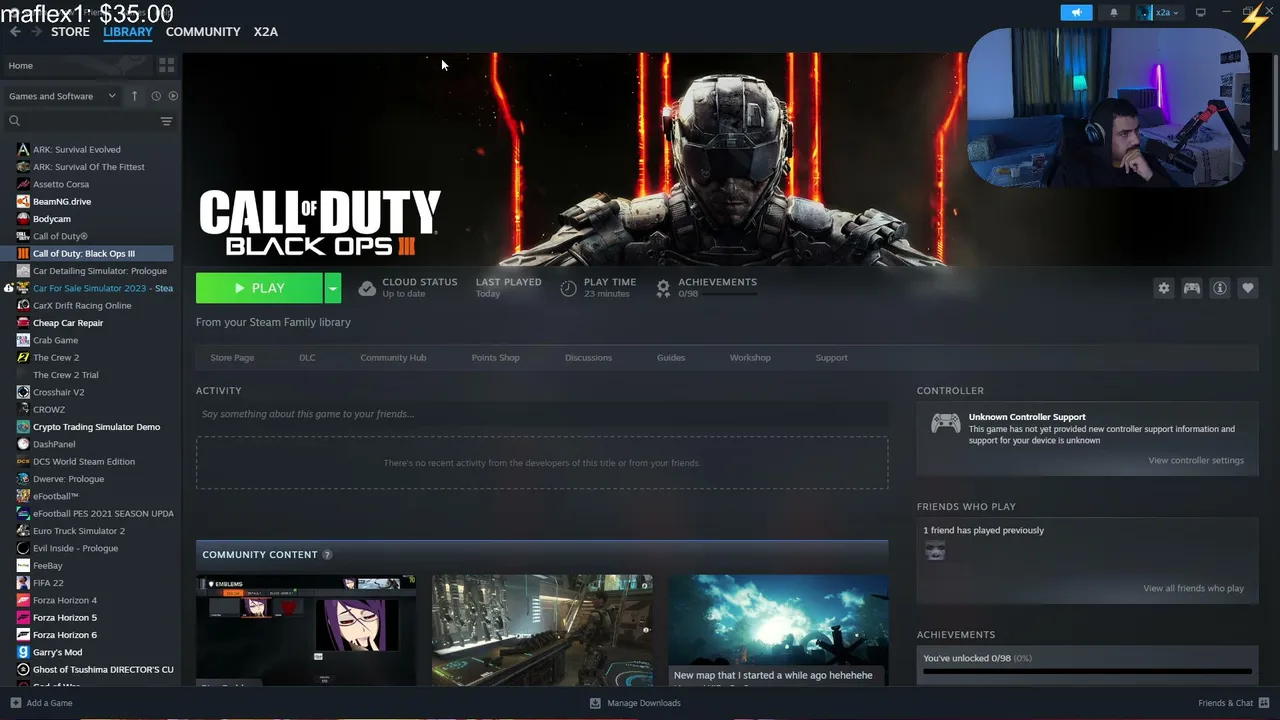Open game Support page

(x=831, y=358)
